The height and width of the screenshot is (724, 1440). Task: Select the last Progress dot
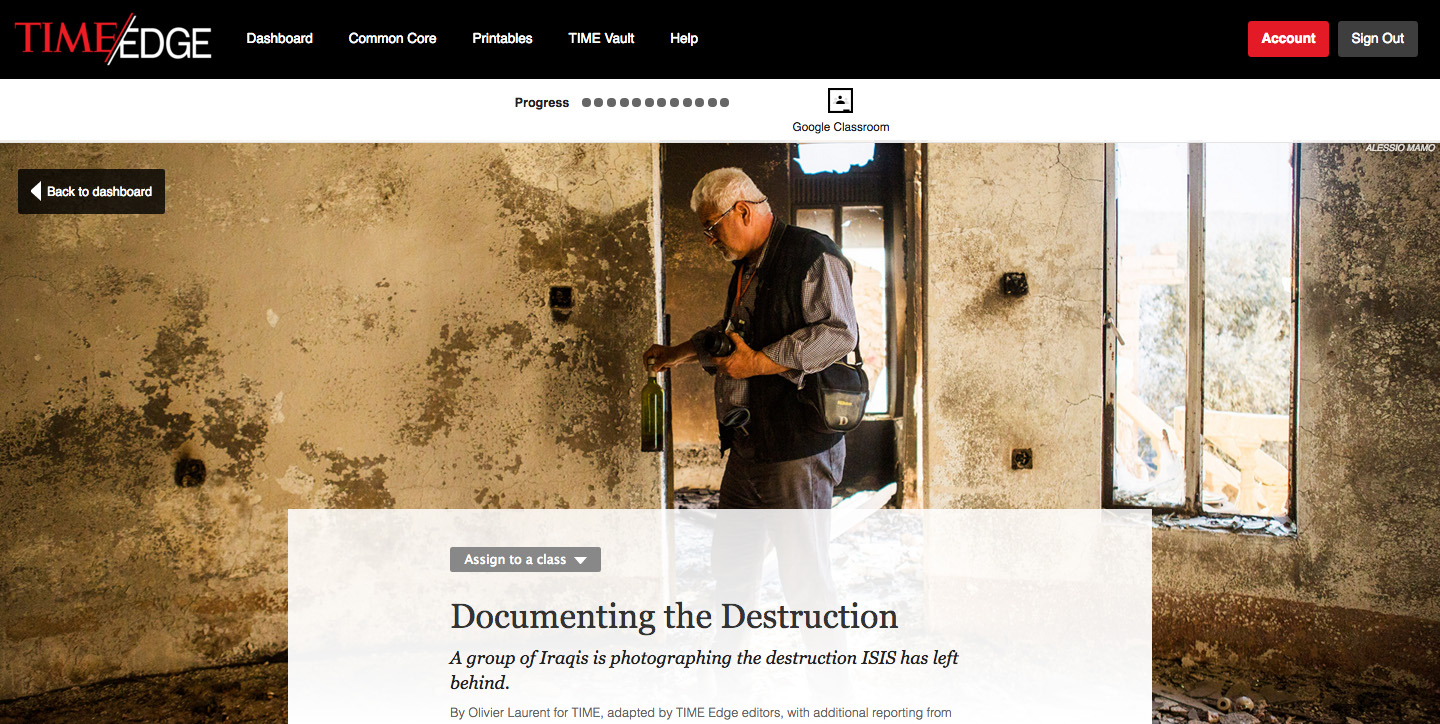coord(724,102)
